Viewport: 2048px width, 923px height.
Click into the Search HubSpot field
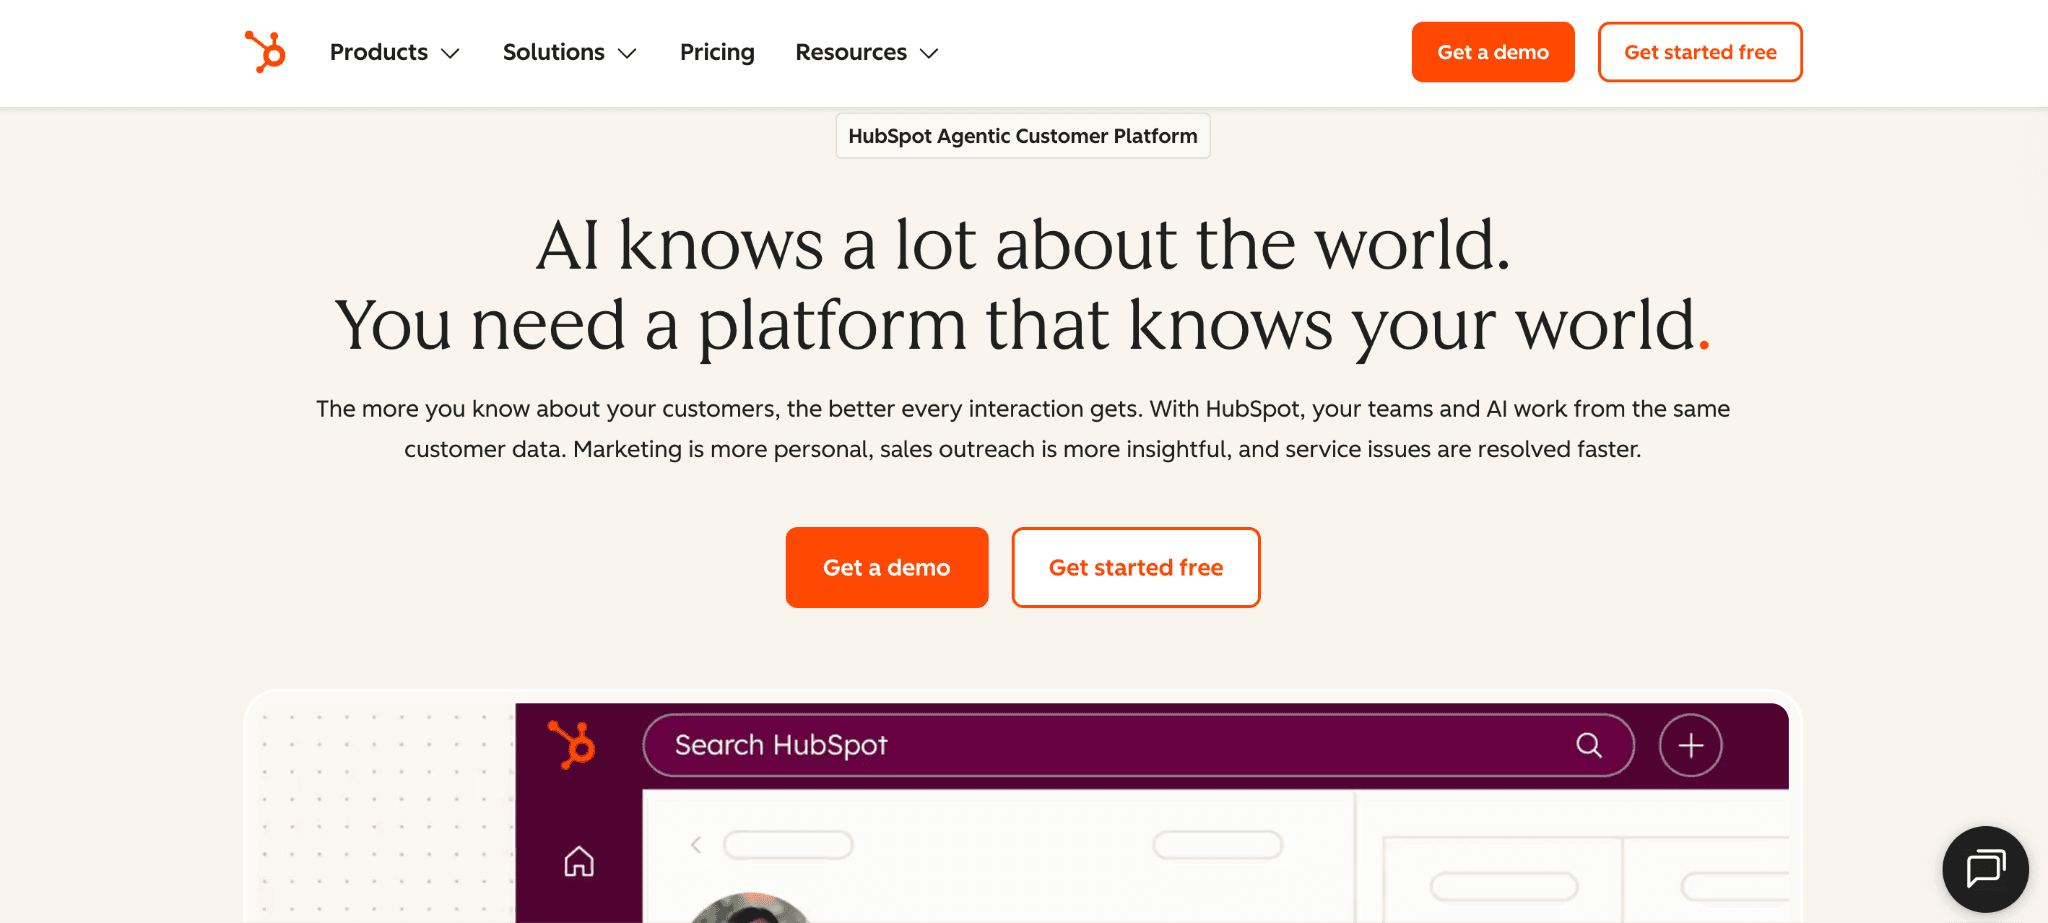click(x=1139, y=745)
